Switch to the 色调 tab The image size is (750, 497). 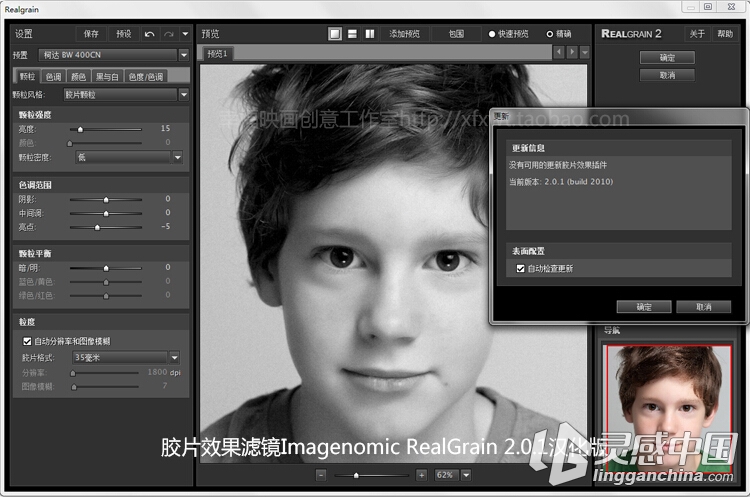click(53, 77)
